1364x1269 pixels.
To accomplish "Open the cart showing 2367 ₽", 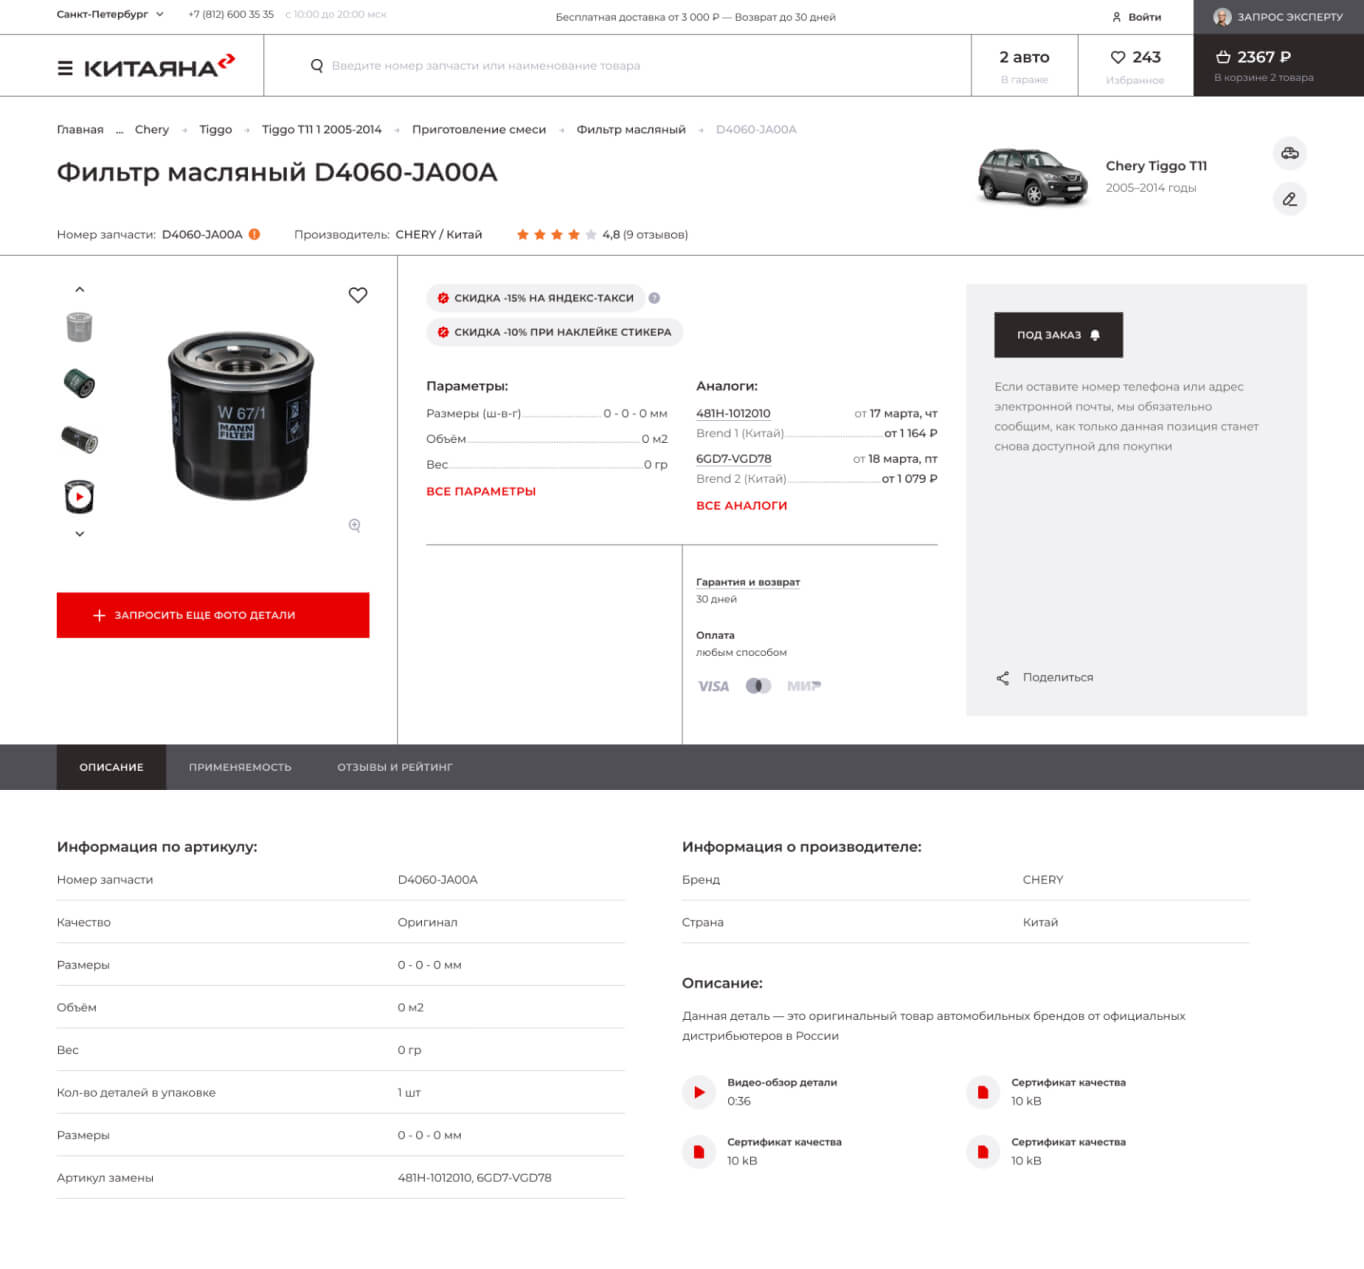I will 1264,66.
